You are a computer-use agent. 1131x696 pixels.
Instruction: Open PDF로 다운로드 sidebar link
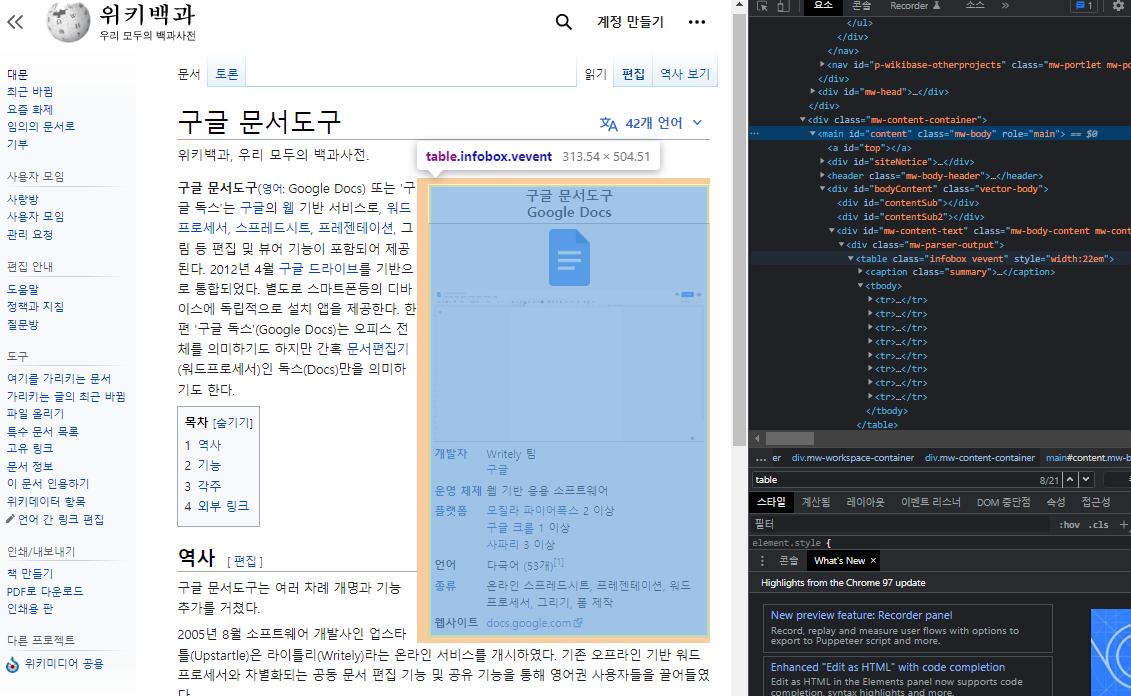[x=45, y=591]
